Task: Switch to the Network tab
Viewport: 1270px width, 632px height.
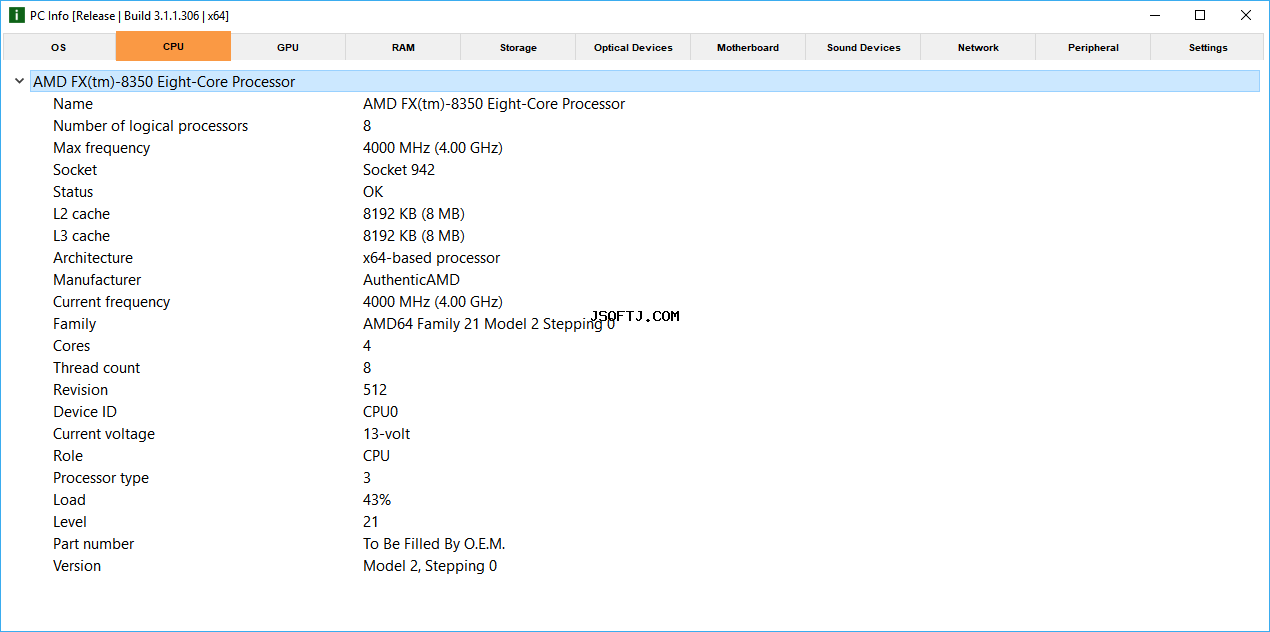Action: point(978,47)
